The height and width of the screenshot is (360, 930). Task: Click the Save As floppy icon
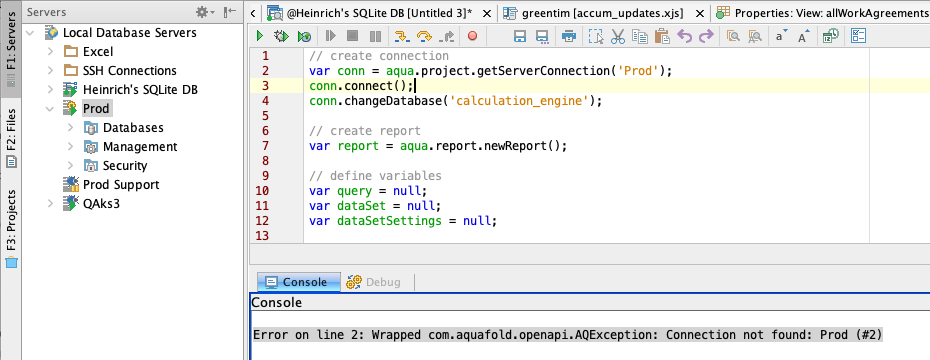tap(542, 37)
